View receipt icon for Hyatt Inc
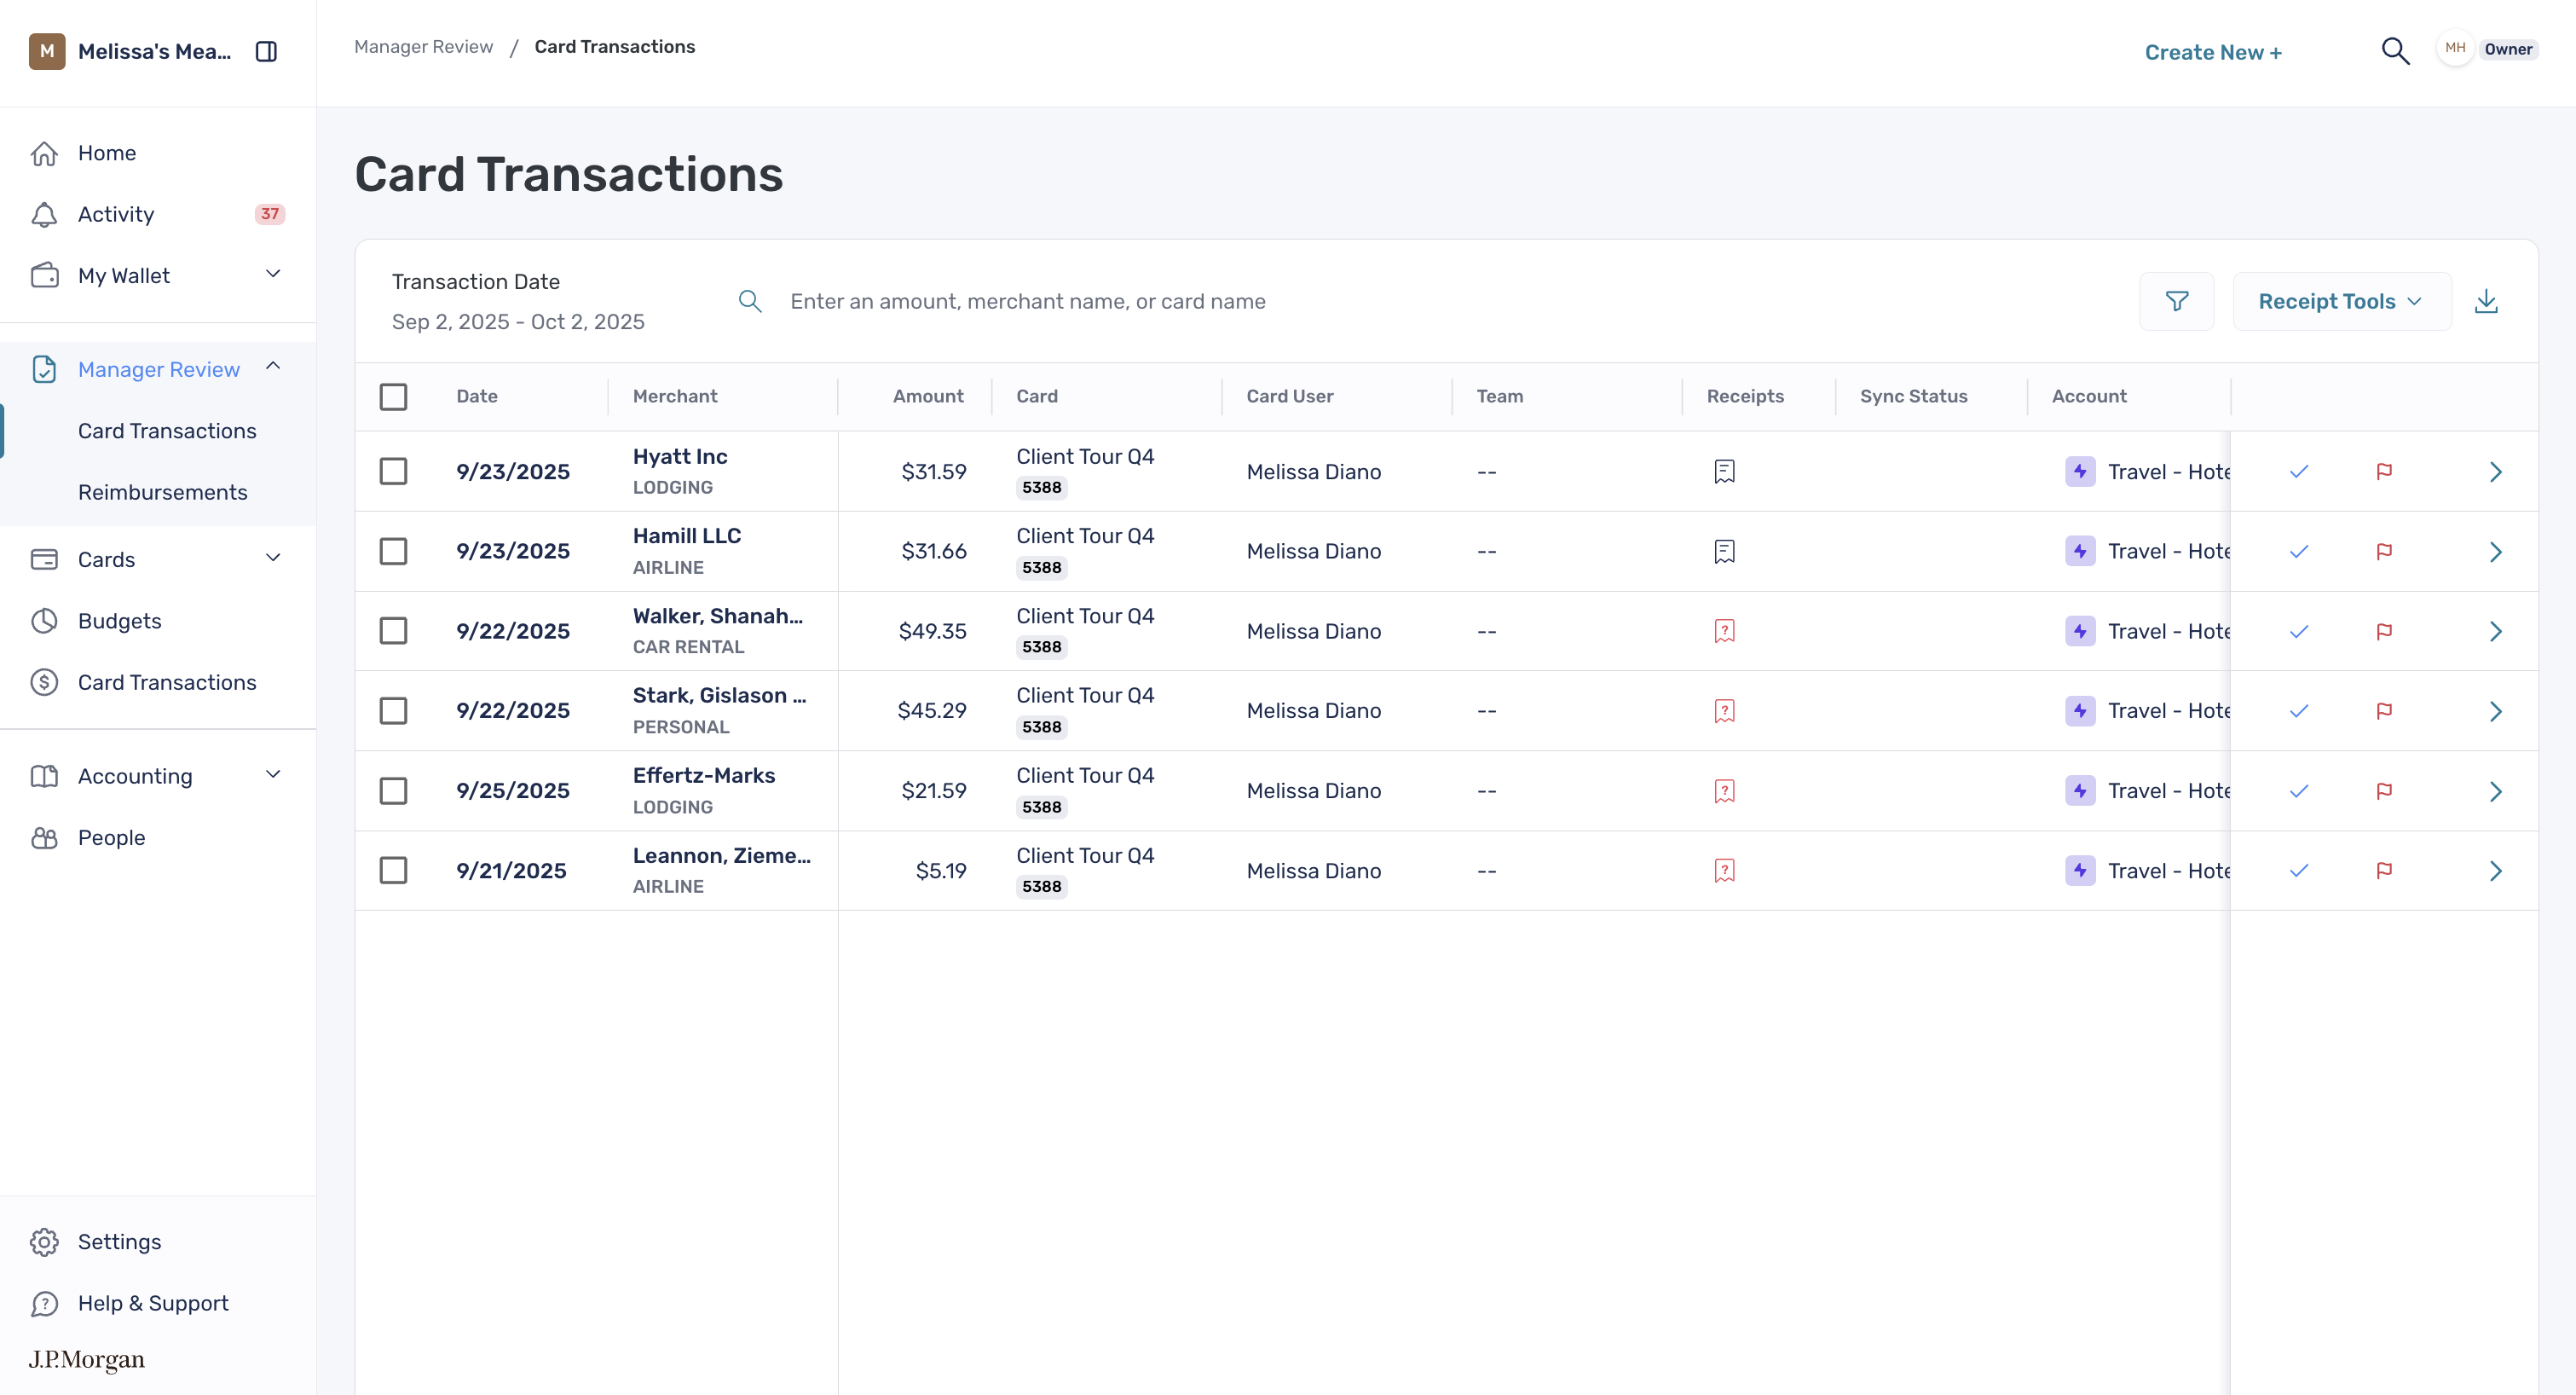The width and height of the screenshot is (2576, 1395). point(1724,471)
